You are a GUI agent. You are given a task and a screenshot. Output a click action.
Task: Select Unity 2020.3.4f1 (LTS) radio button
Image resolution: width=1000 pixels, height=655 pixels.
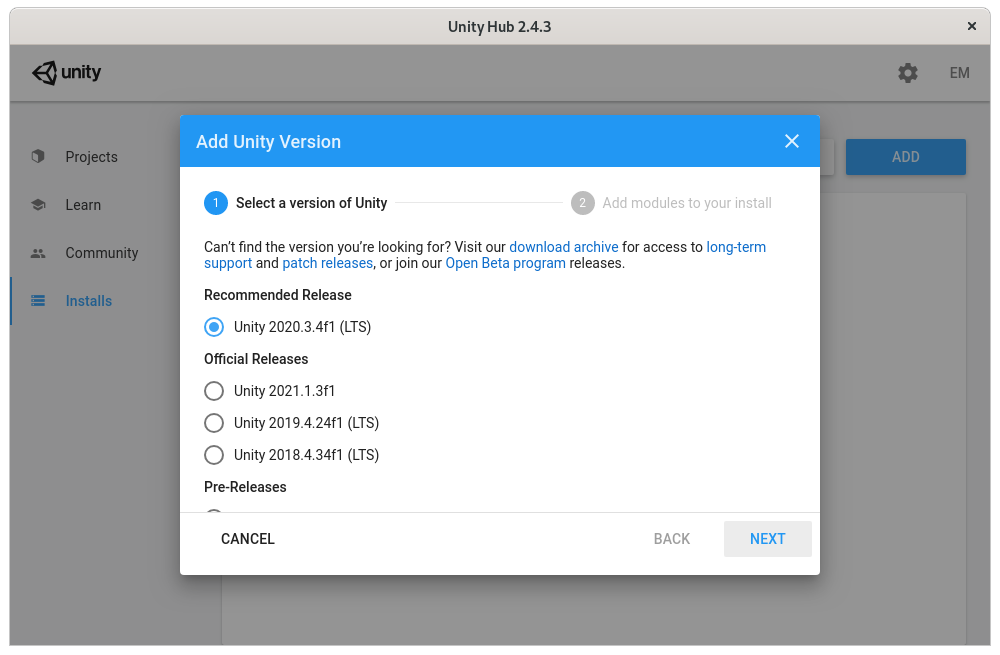pos(214,327)
